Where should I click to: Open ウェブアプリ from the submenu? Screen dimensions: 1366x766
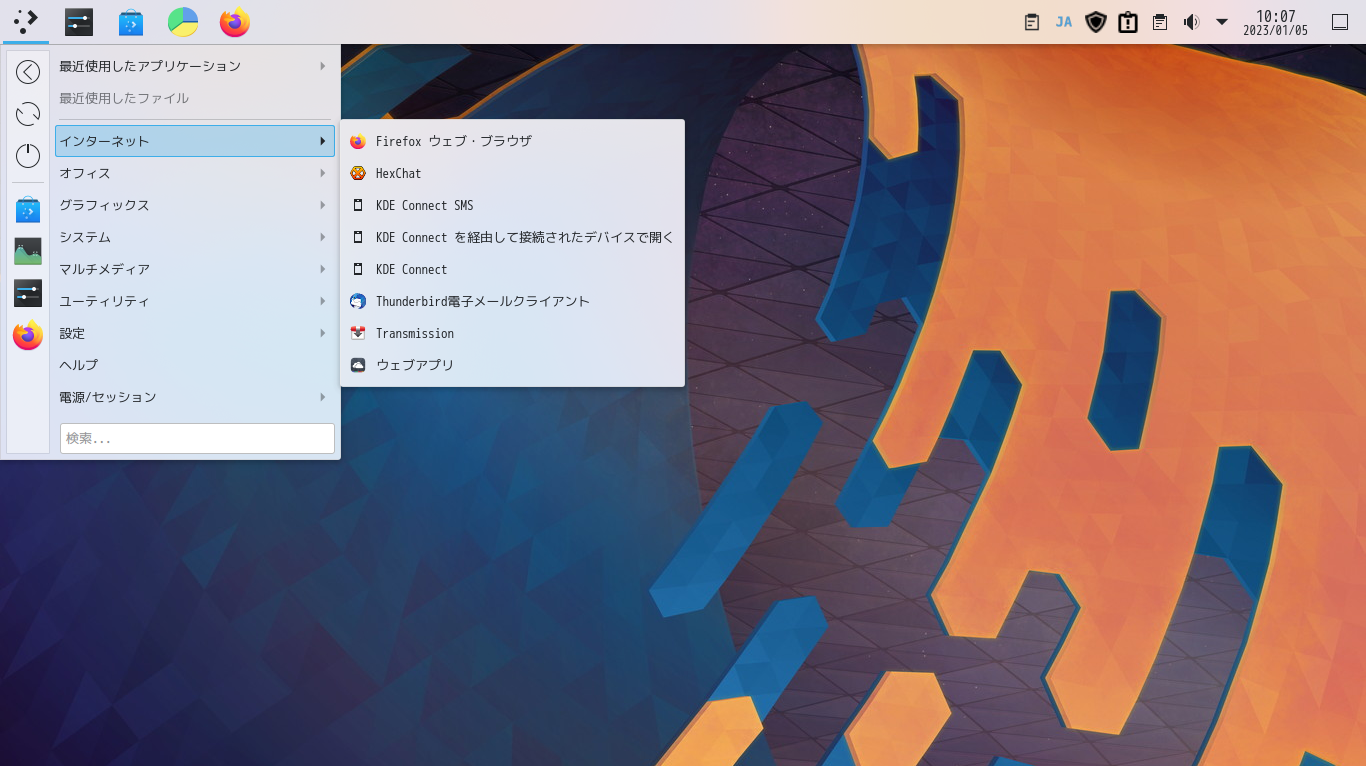click(512, 365)
